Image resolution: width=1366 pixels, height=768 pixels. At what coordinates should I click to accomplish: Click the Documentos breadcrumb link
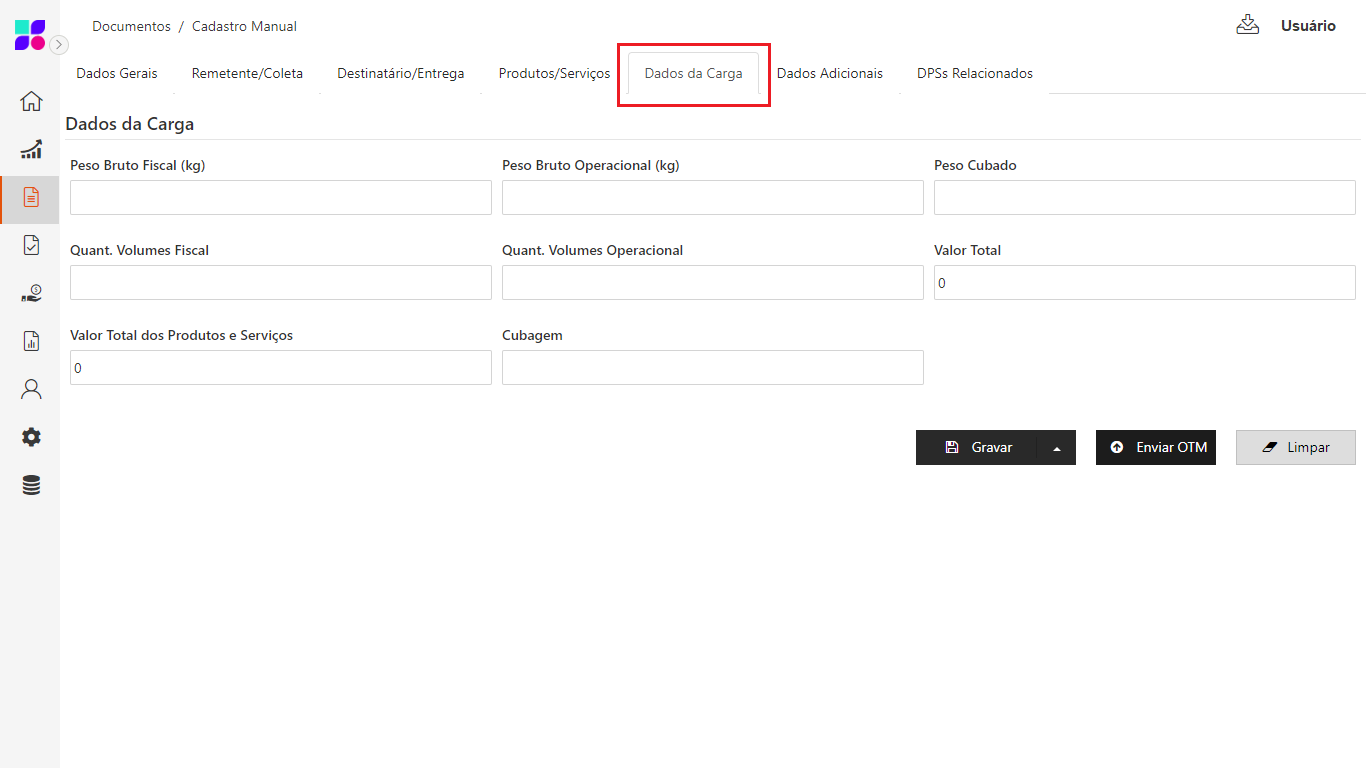[131, 26]
